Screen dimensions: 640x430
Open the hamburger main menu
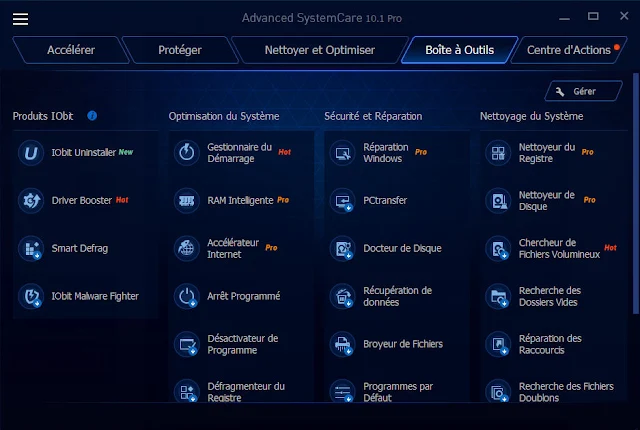(20, 19)
